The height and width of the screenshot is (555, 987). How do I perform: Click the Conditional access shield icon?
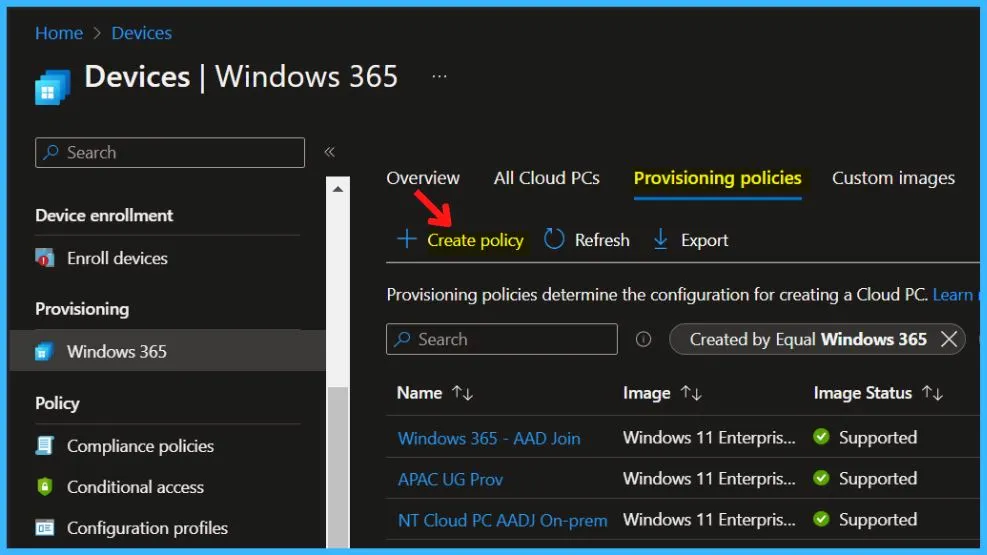[45, 486]
